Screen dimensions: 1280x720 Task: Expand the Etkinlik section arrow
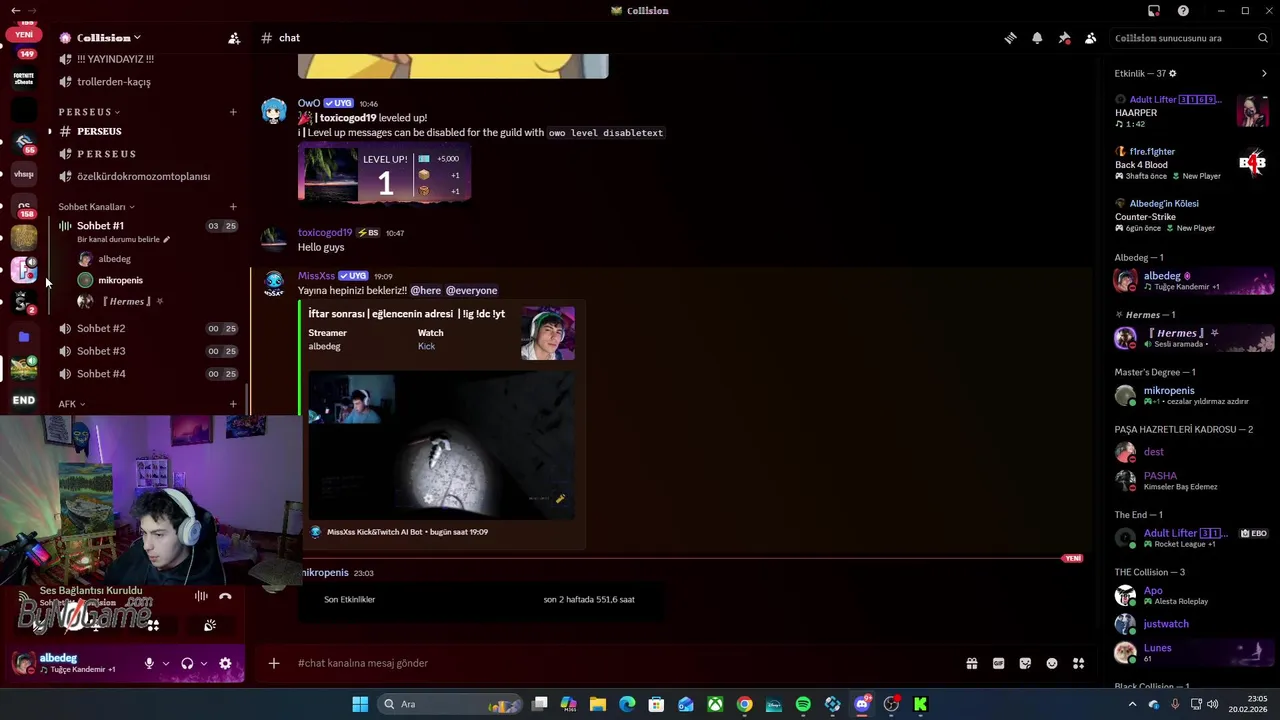(x=1264, y=73)
